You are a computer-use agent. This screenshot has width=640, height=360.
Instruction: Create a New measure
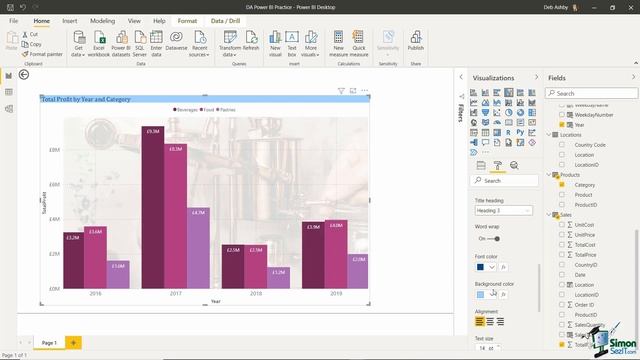[x=338, y=44]
